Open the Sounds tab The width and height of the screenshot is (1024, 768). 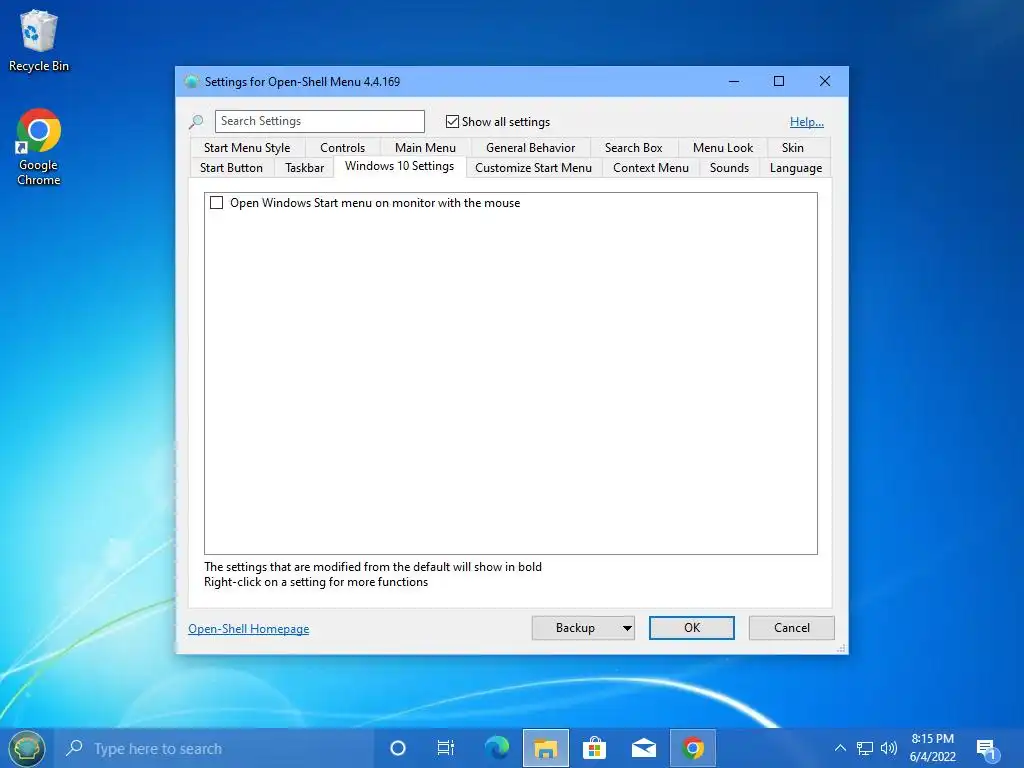tap(729, 168)
